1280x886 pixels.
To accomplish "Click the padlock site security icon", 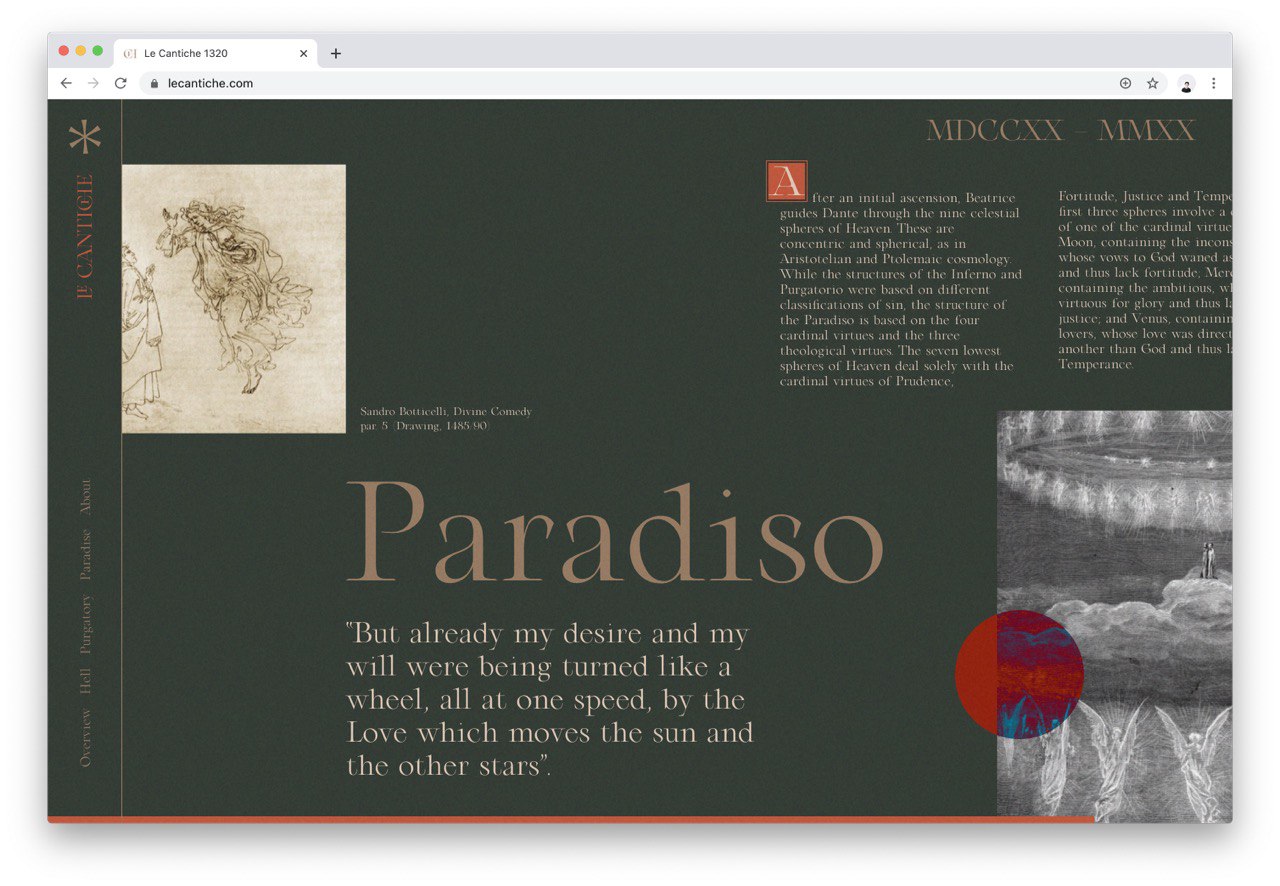I will click(154, 84).
